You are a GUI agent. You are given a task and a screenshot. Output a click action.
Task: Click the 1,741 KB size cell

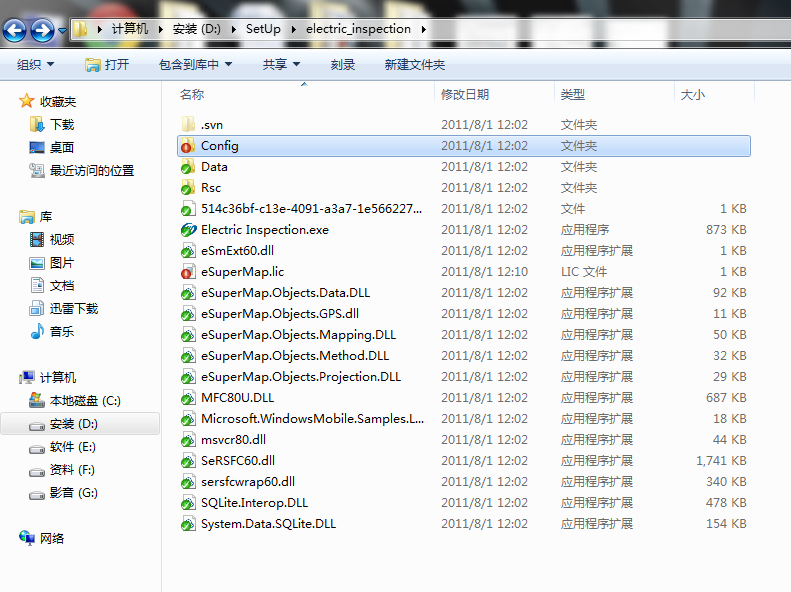coord(721,461)
